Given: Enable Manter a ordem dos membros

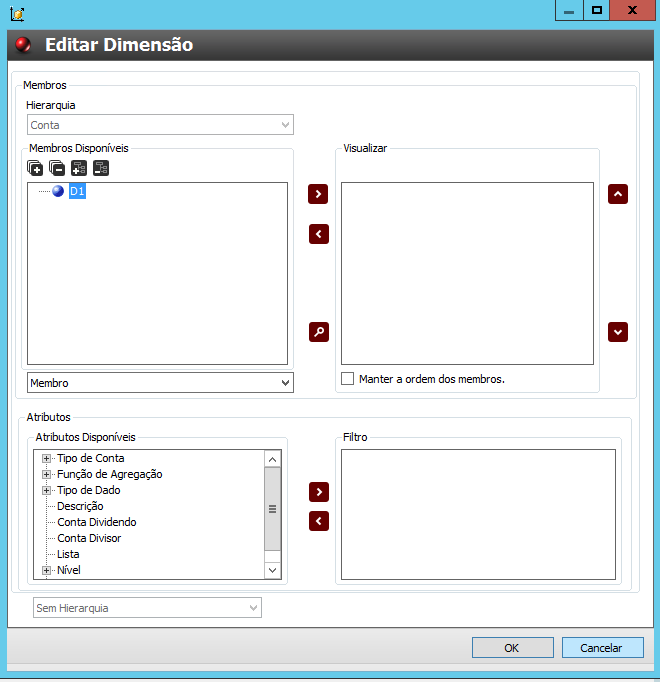Looking at the screenshot, I should [x=347, y=378].
